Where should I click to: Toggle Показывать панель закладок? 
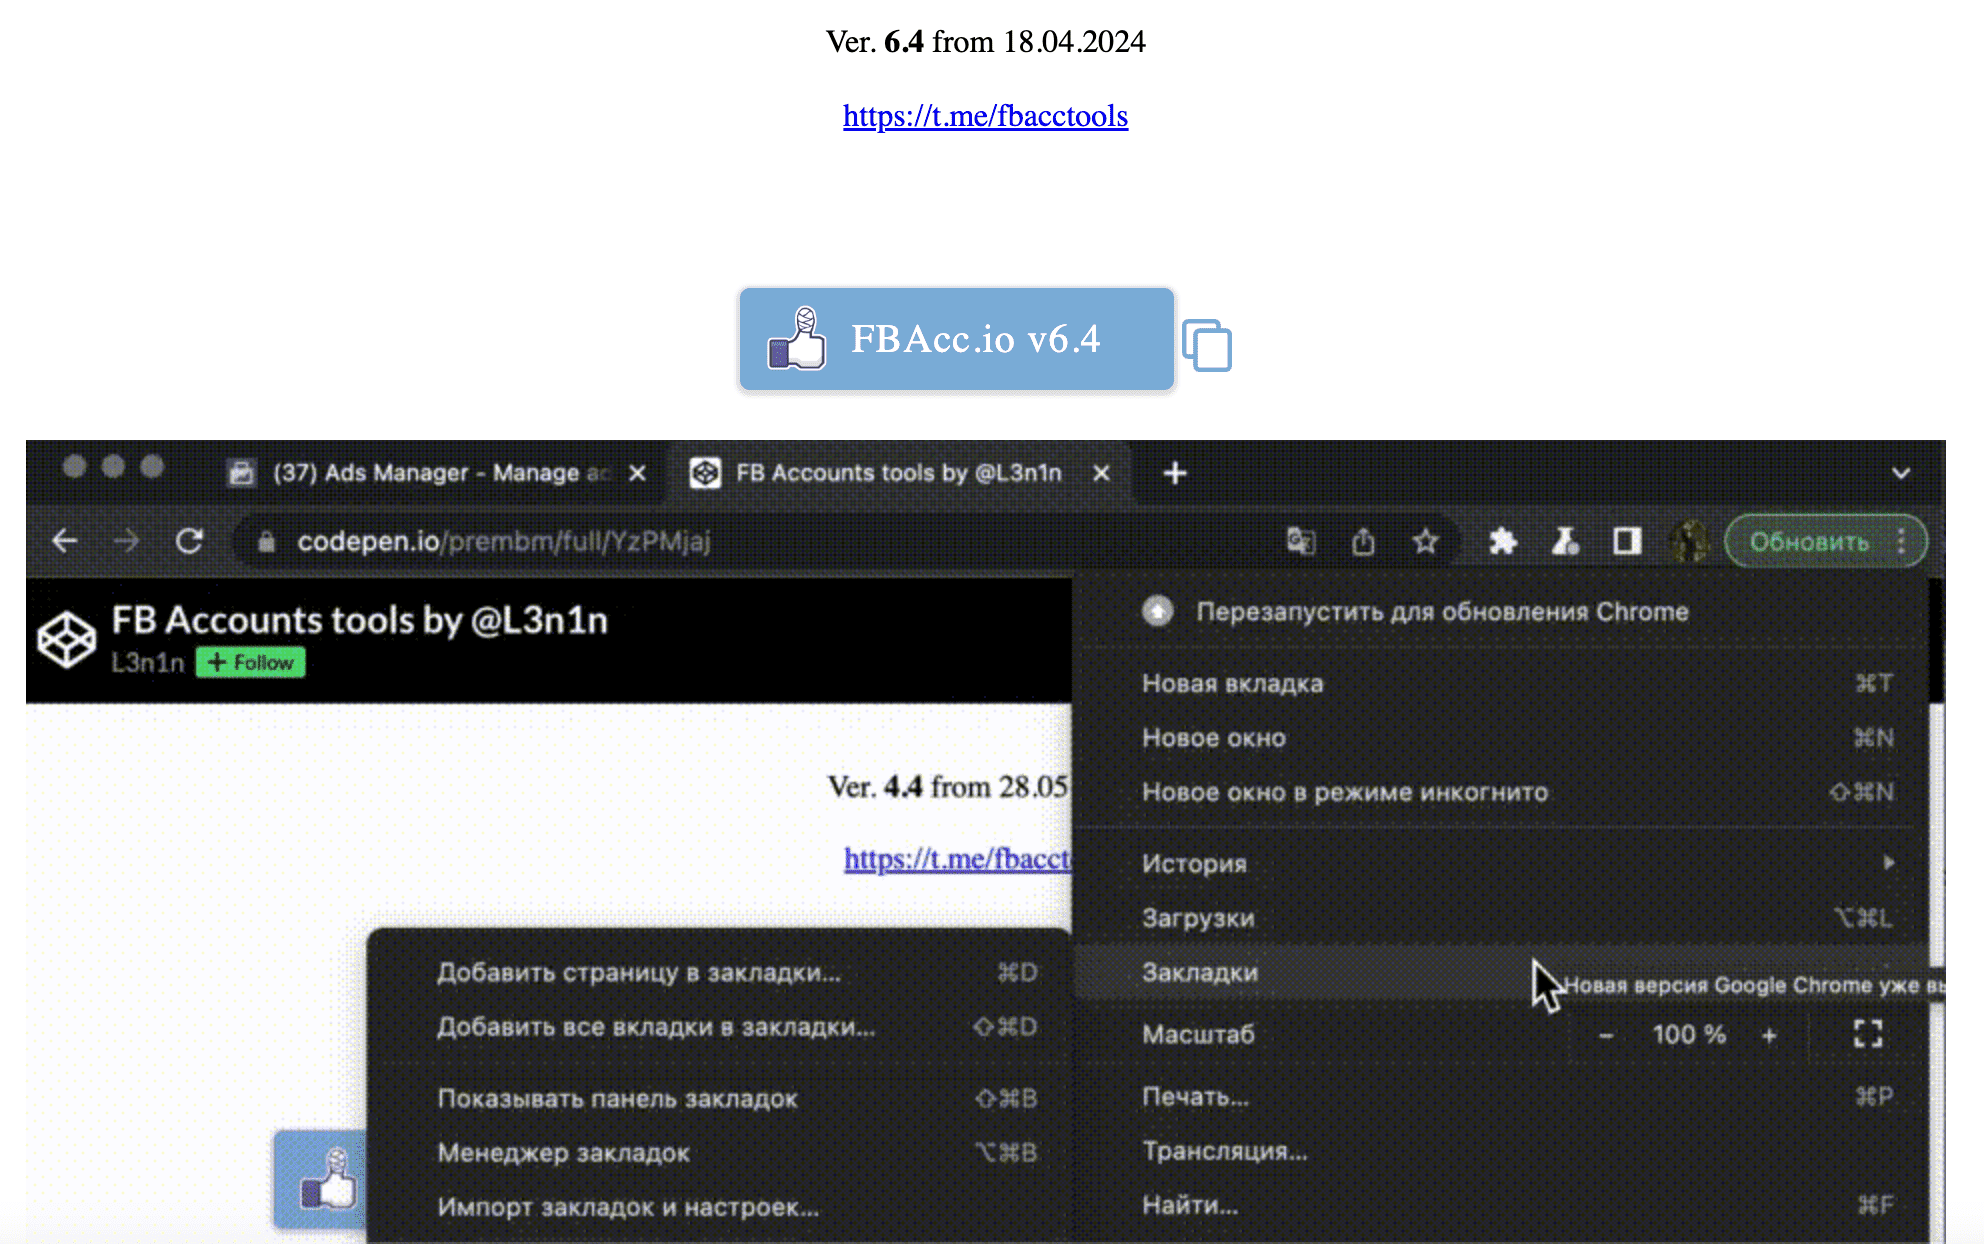[720, 1098]
